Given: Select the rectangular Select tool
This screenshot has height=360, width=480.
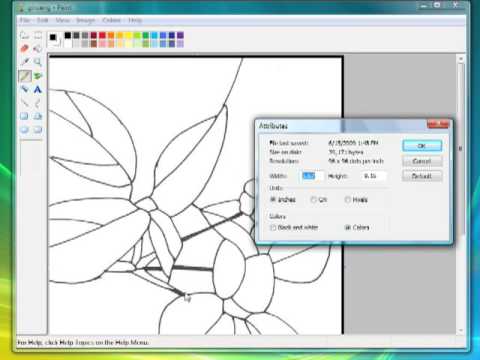Looking at the screenshot, I should pos(38,35).
